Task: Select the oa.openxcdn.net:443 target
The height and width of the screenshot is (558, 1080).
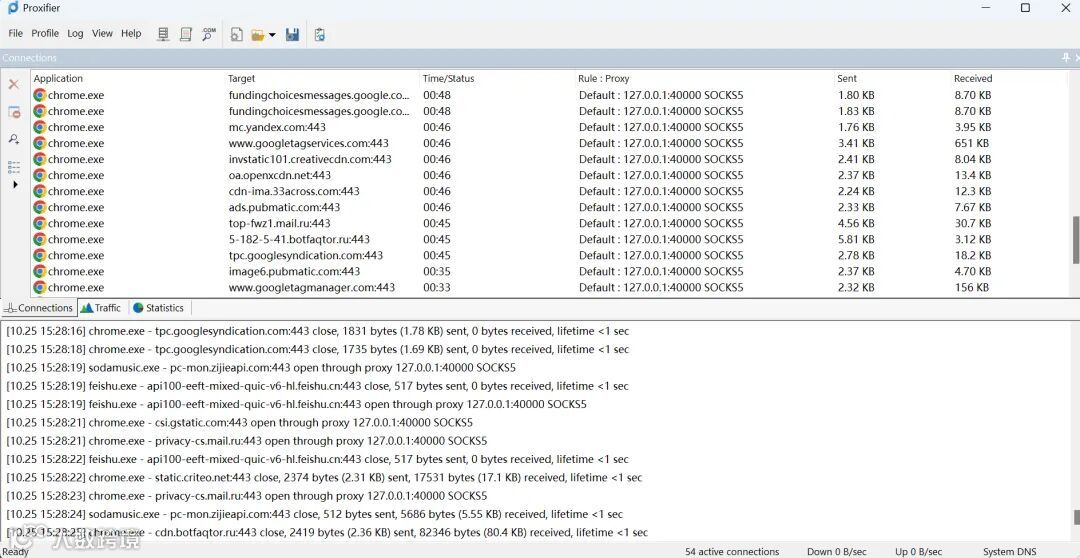Action: pos(280,176)
